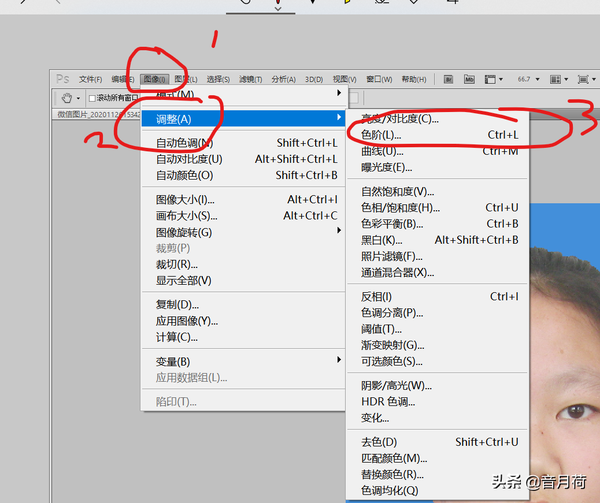Click the portrait photo on the canvas
Viewport: 600px width, 503px height.
(x=565, y=352)
